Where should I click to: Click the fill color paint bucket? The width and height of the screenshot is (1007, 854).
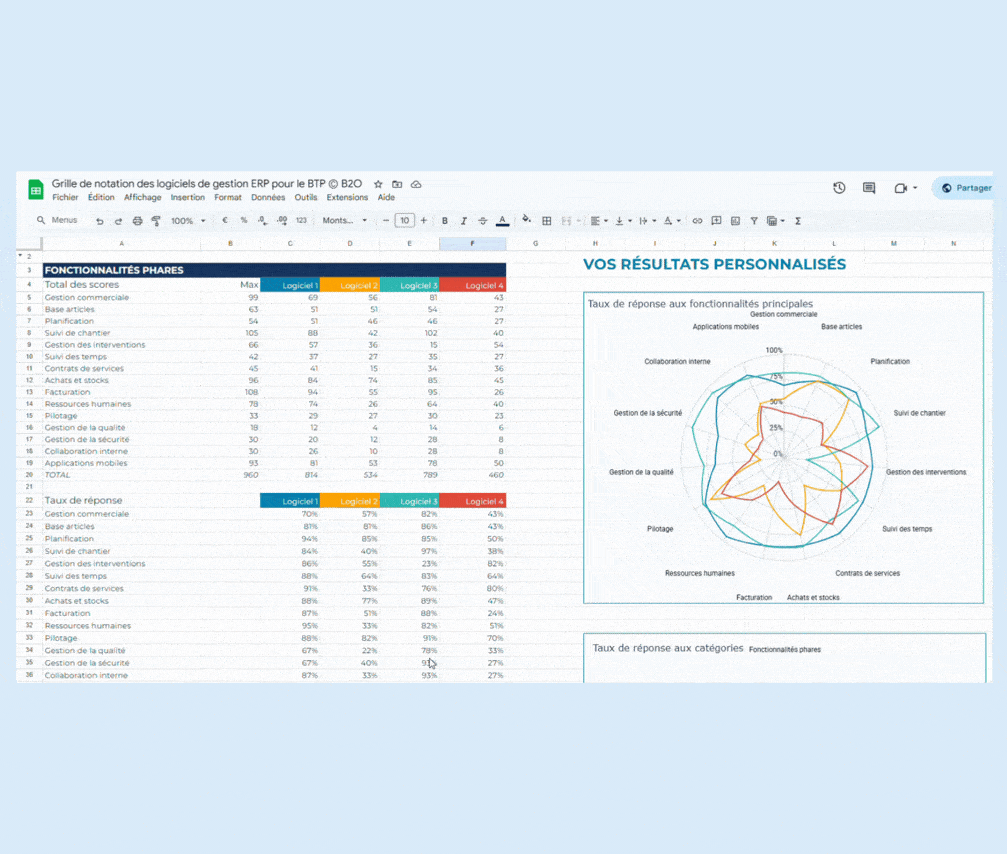tap(527, 221)
